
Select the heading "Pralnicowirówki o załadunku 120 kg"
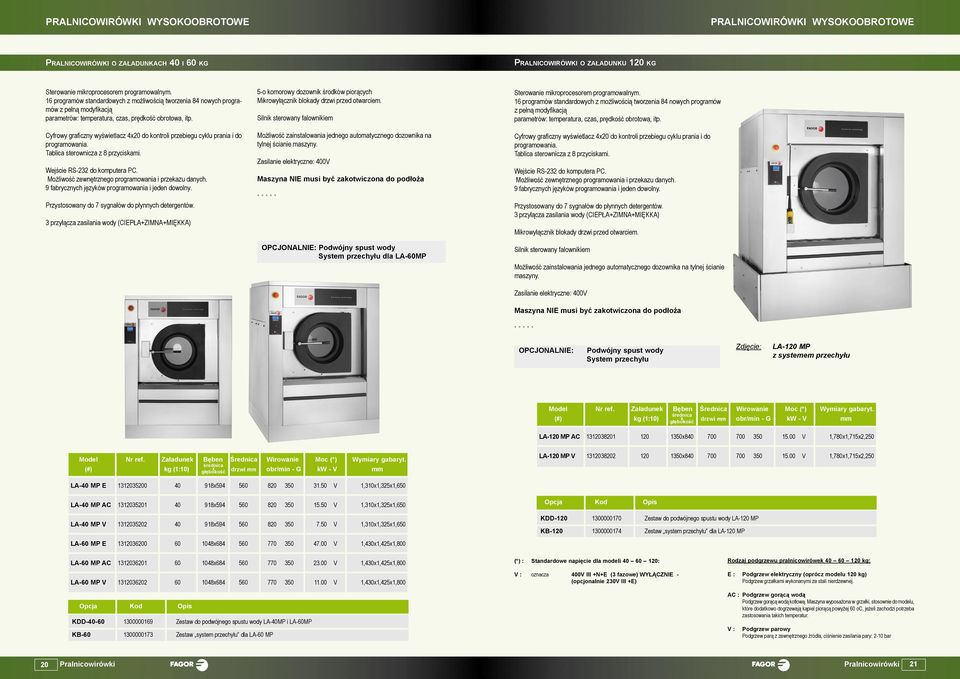coord(585,62)
